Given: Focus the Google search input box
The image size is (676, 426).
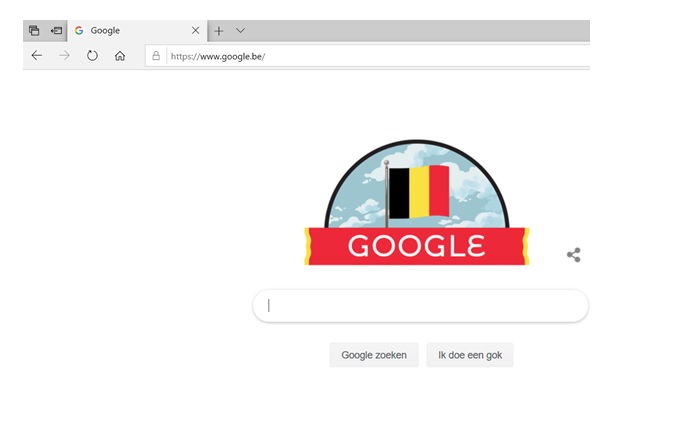Looking at the screenshot, I should click(420, 306).
